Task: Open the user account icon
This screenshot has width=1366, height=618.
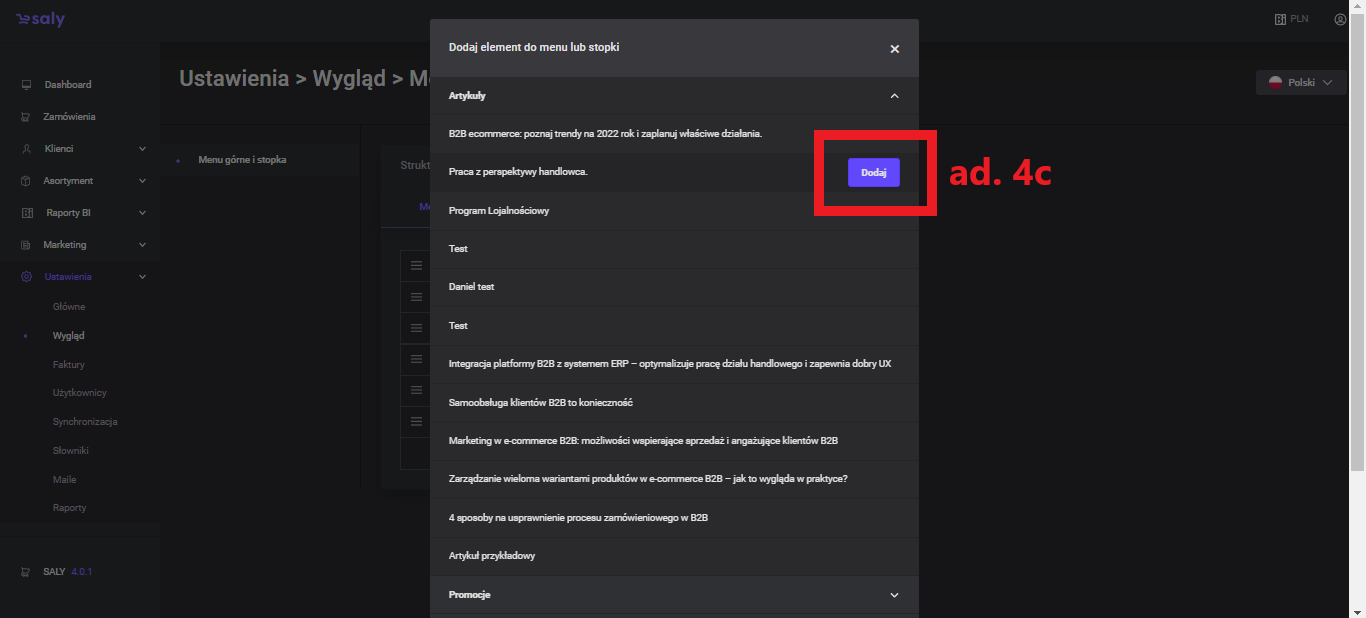Action: [1340, 19]
